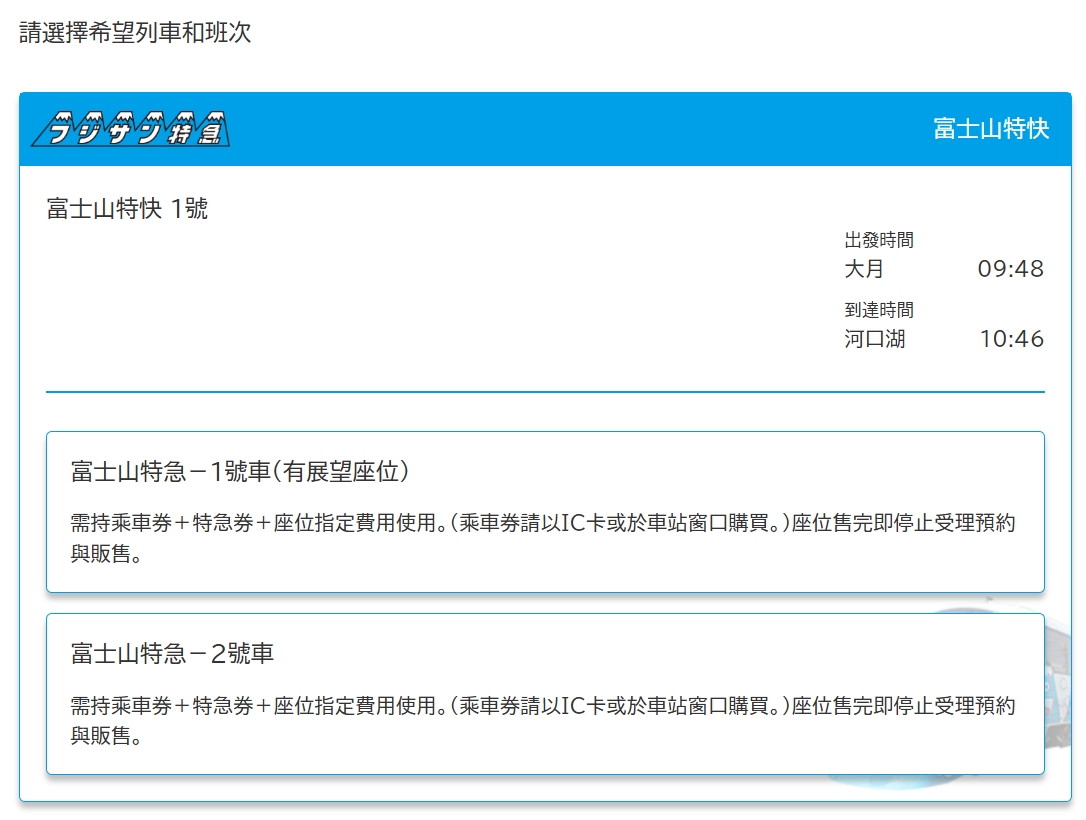Image resolution: width=1086 pixels, height=820 pixels.
Task: Click the 出發時間 label
Action: click(x=878, y=241)
